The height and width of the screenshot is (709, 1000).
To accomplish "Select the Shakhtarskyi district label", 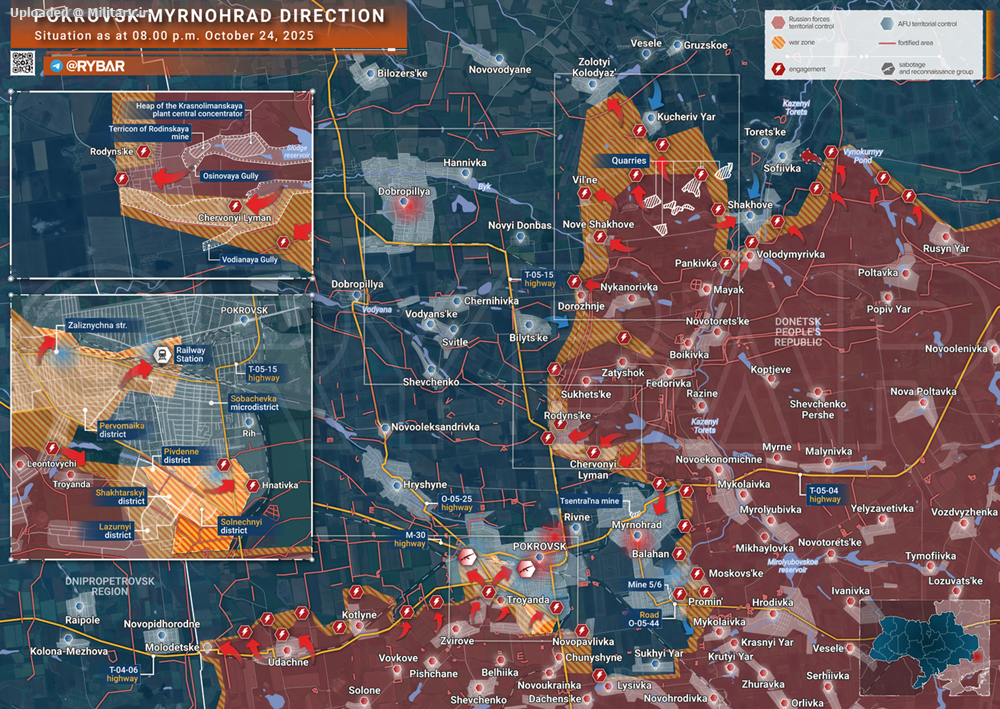I will (x=120, y=496).
